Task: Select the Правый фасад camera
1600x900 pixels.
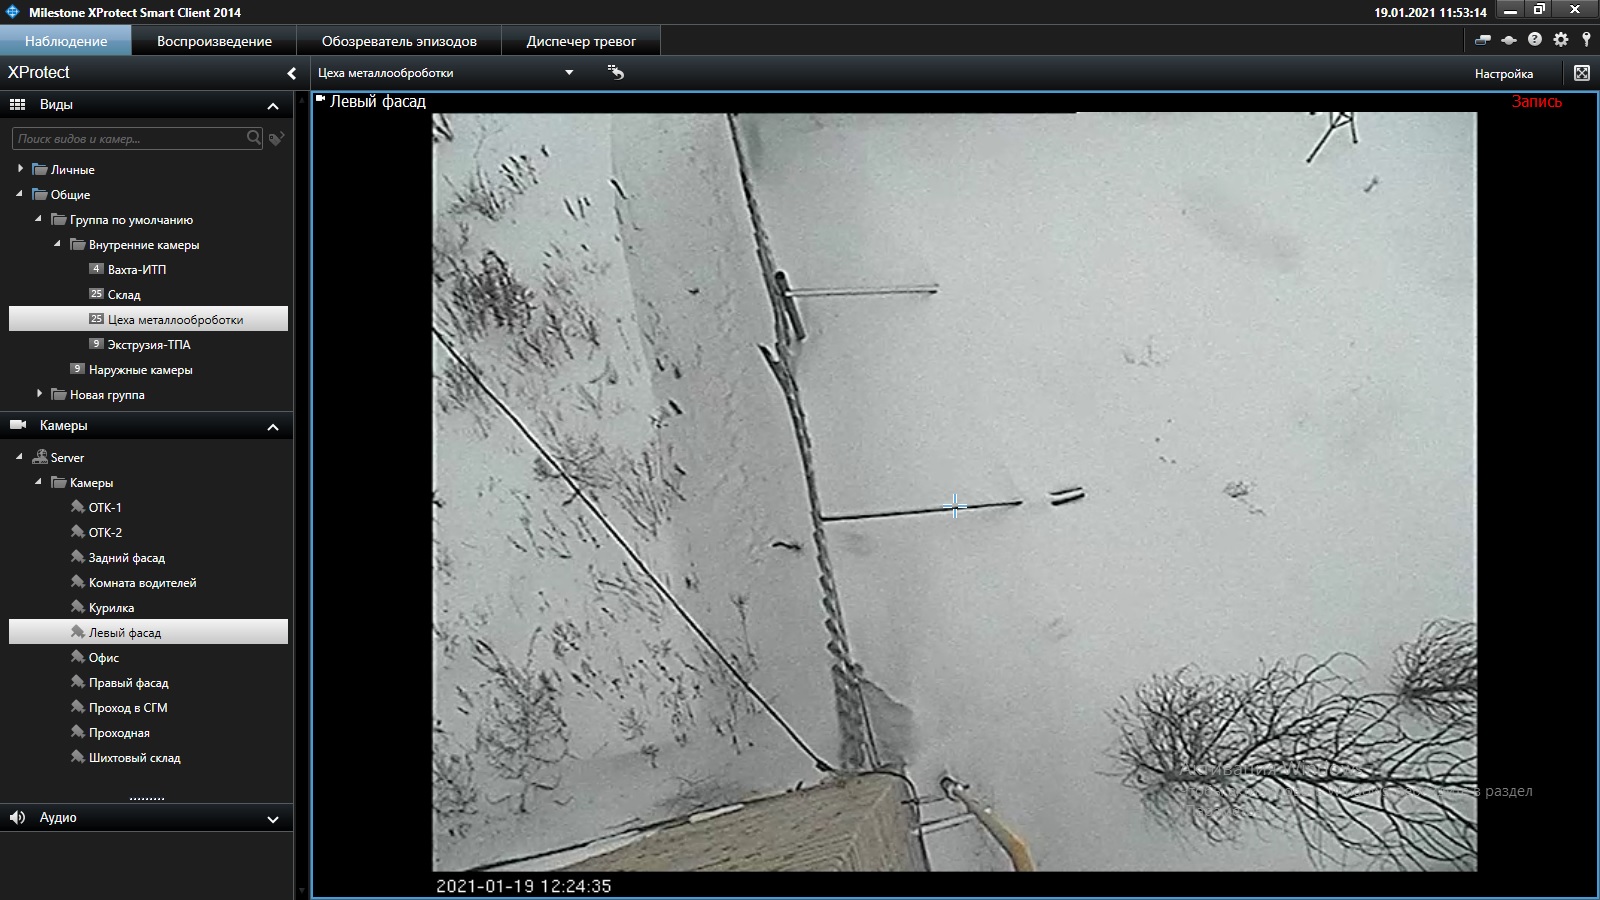Action: pyautogui.click(x=128, y=682)
